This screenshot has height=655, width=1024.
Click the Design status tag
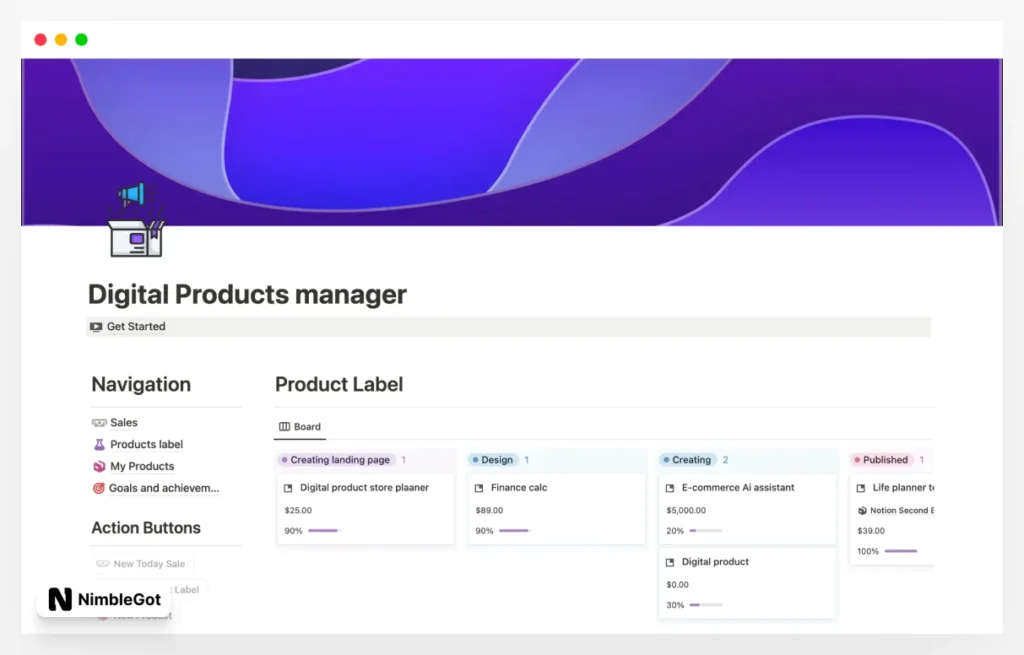492,460
